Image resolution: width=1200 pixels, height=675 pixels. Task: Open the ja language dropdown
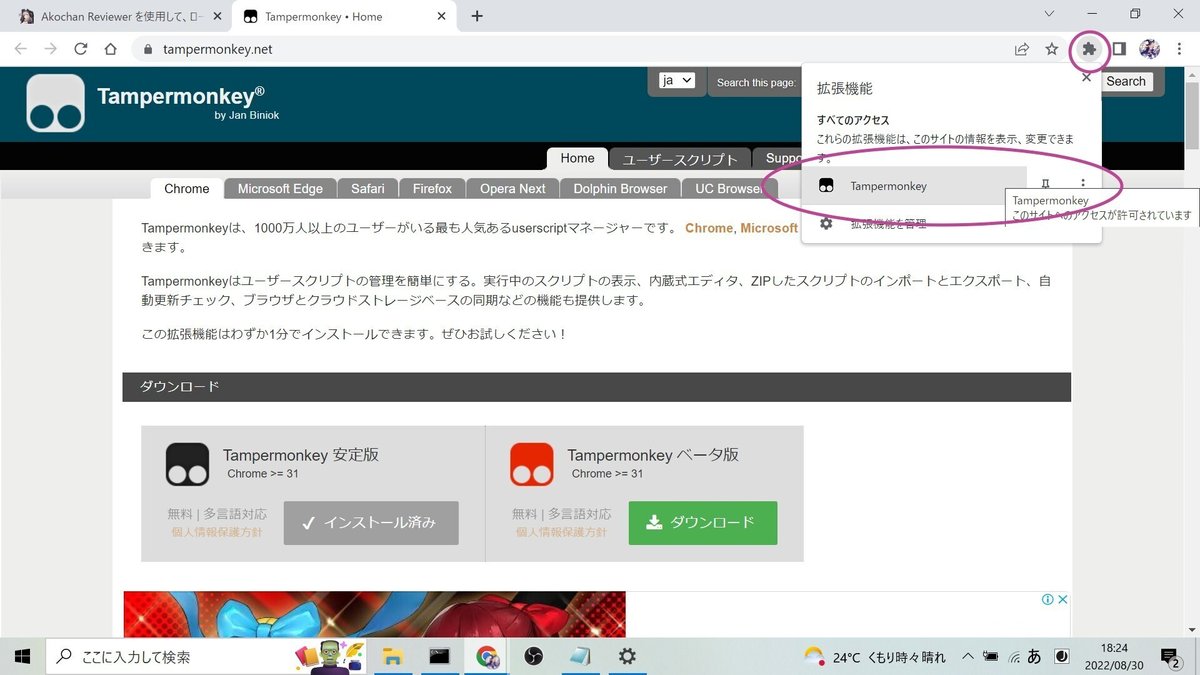pos(677,80)
